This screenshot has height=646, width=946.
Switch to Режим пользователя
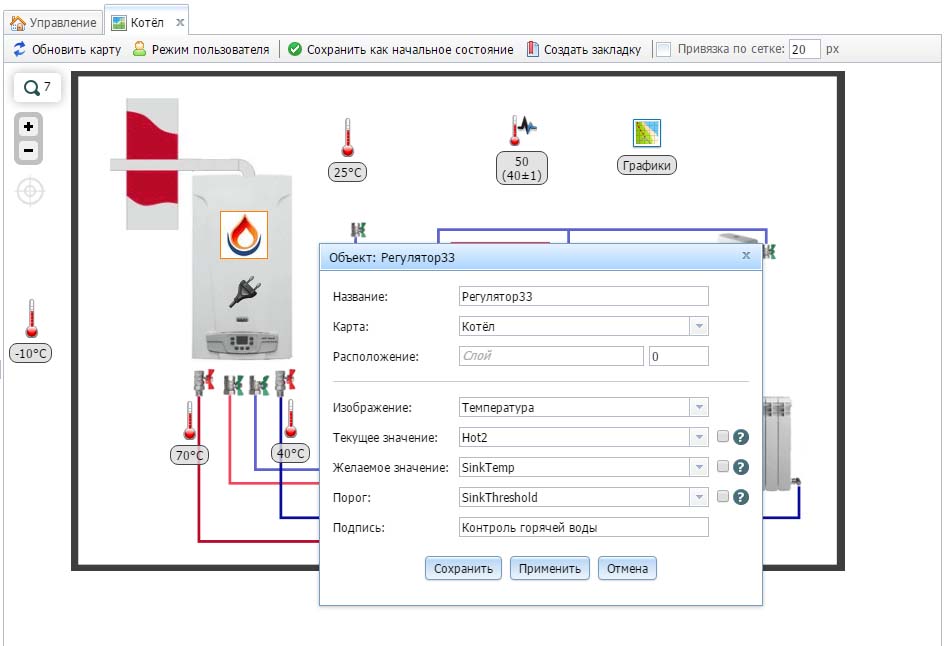202,49
